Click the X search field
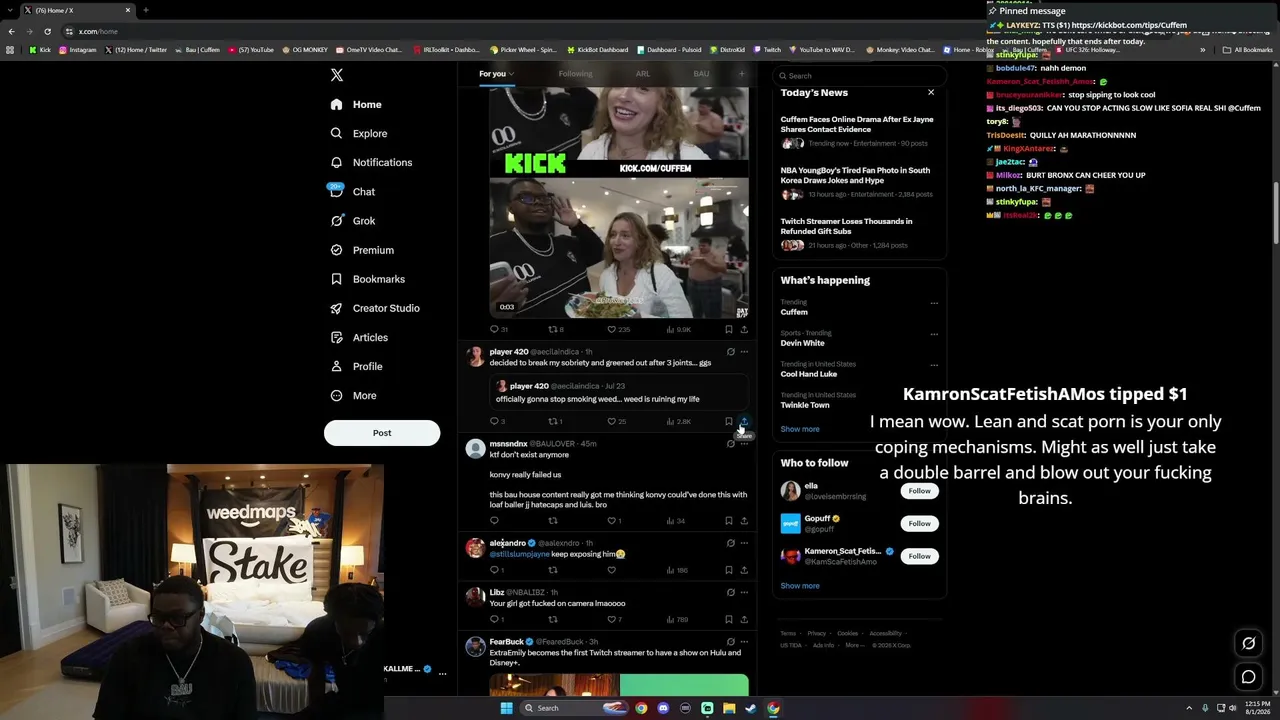Image resolution: width=1280 pixels, height=720 pixels. (859, 76)
